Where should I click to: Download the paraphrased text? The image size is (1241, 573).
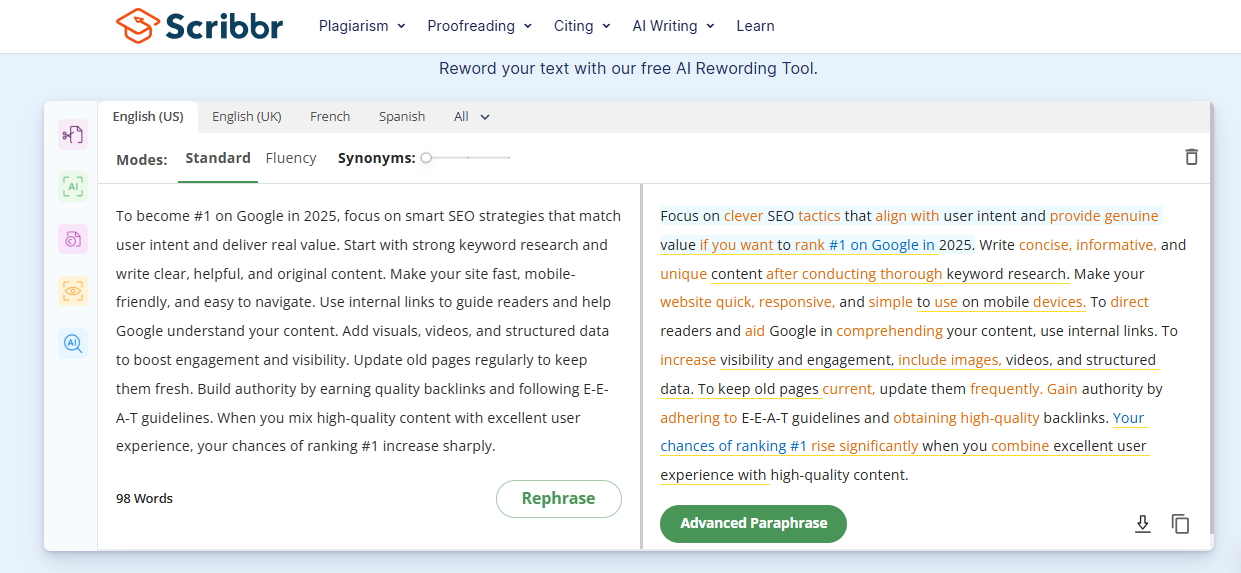(x=1143, y=523)
